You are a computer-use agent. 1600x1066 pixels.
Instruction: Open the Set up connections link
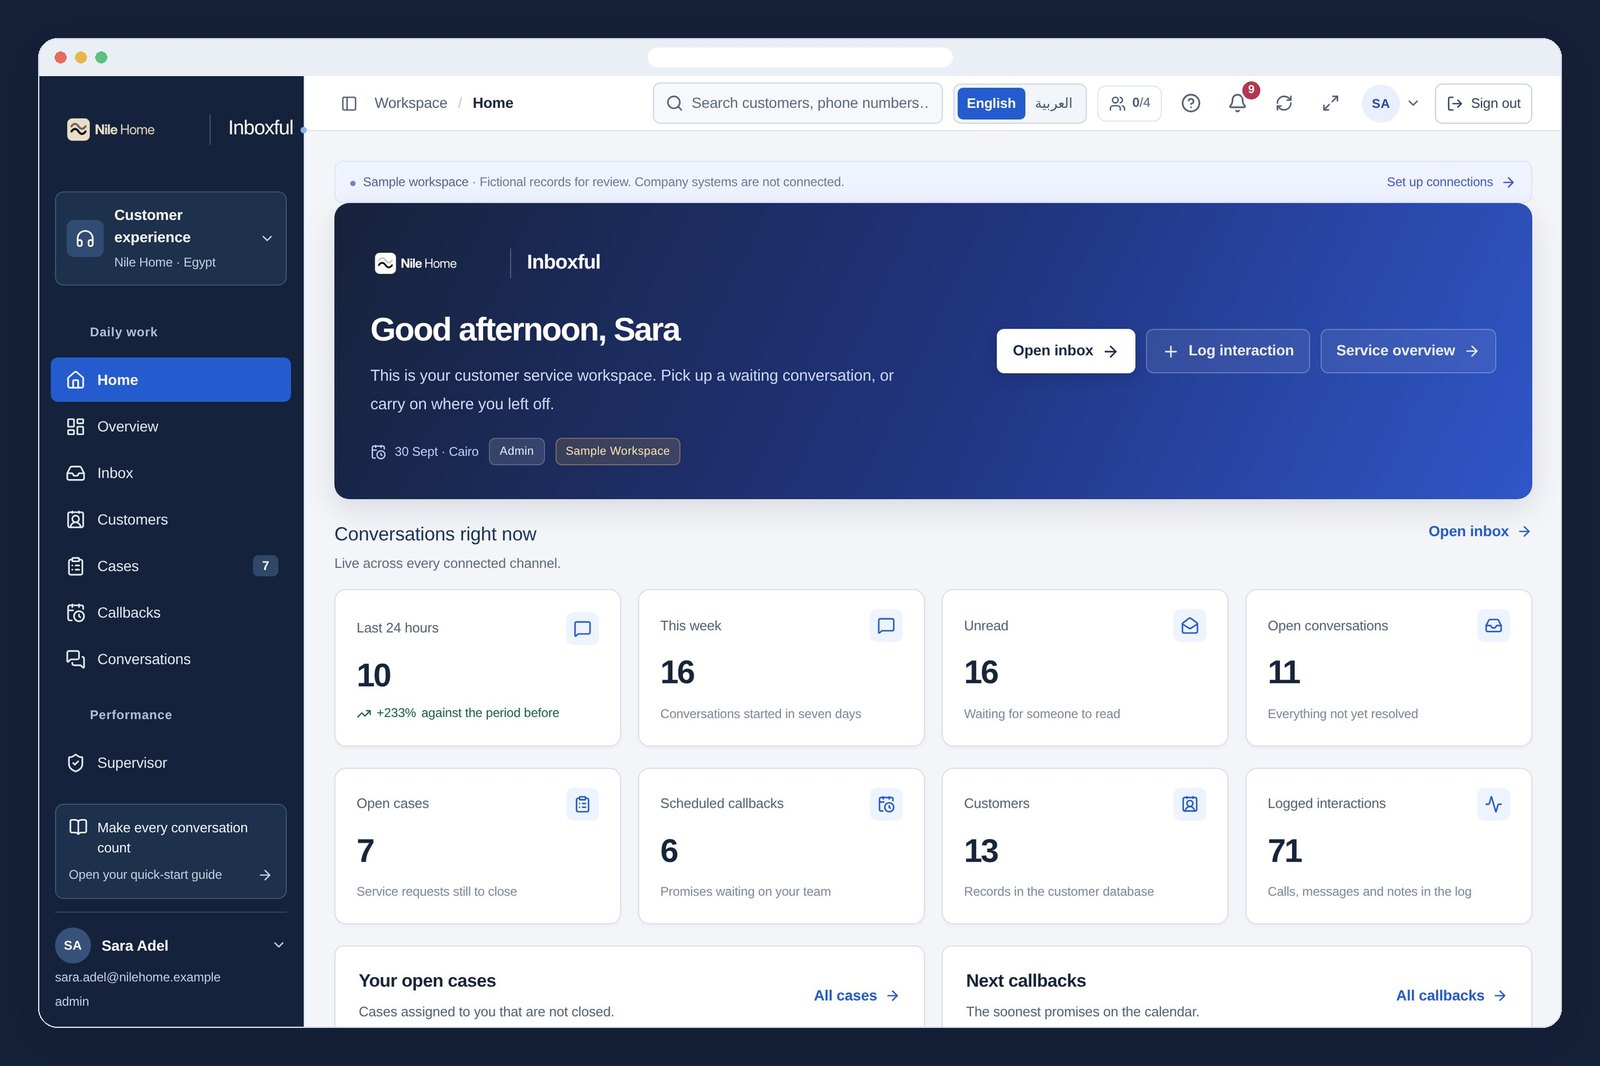tap(1450, 182)
